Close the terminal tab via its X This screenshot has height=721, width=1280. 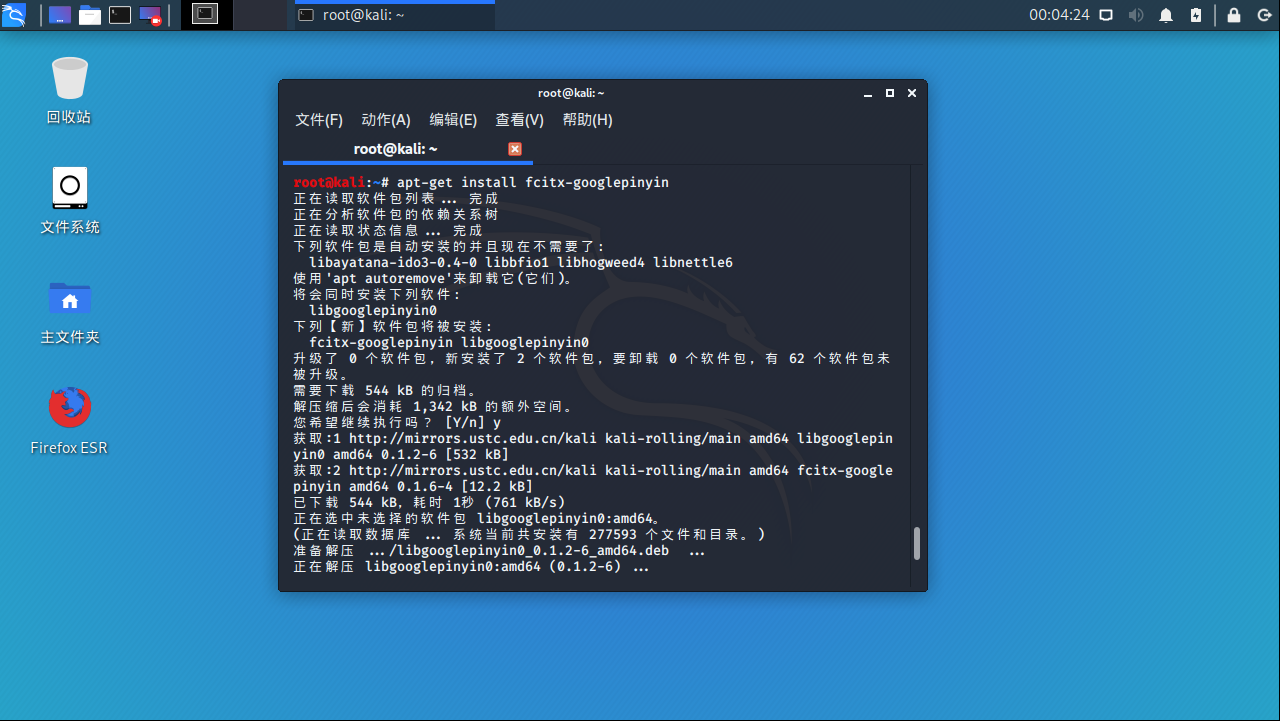[x=515, y=148]
